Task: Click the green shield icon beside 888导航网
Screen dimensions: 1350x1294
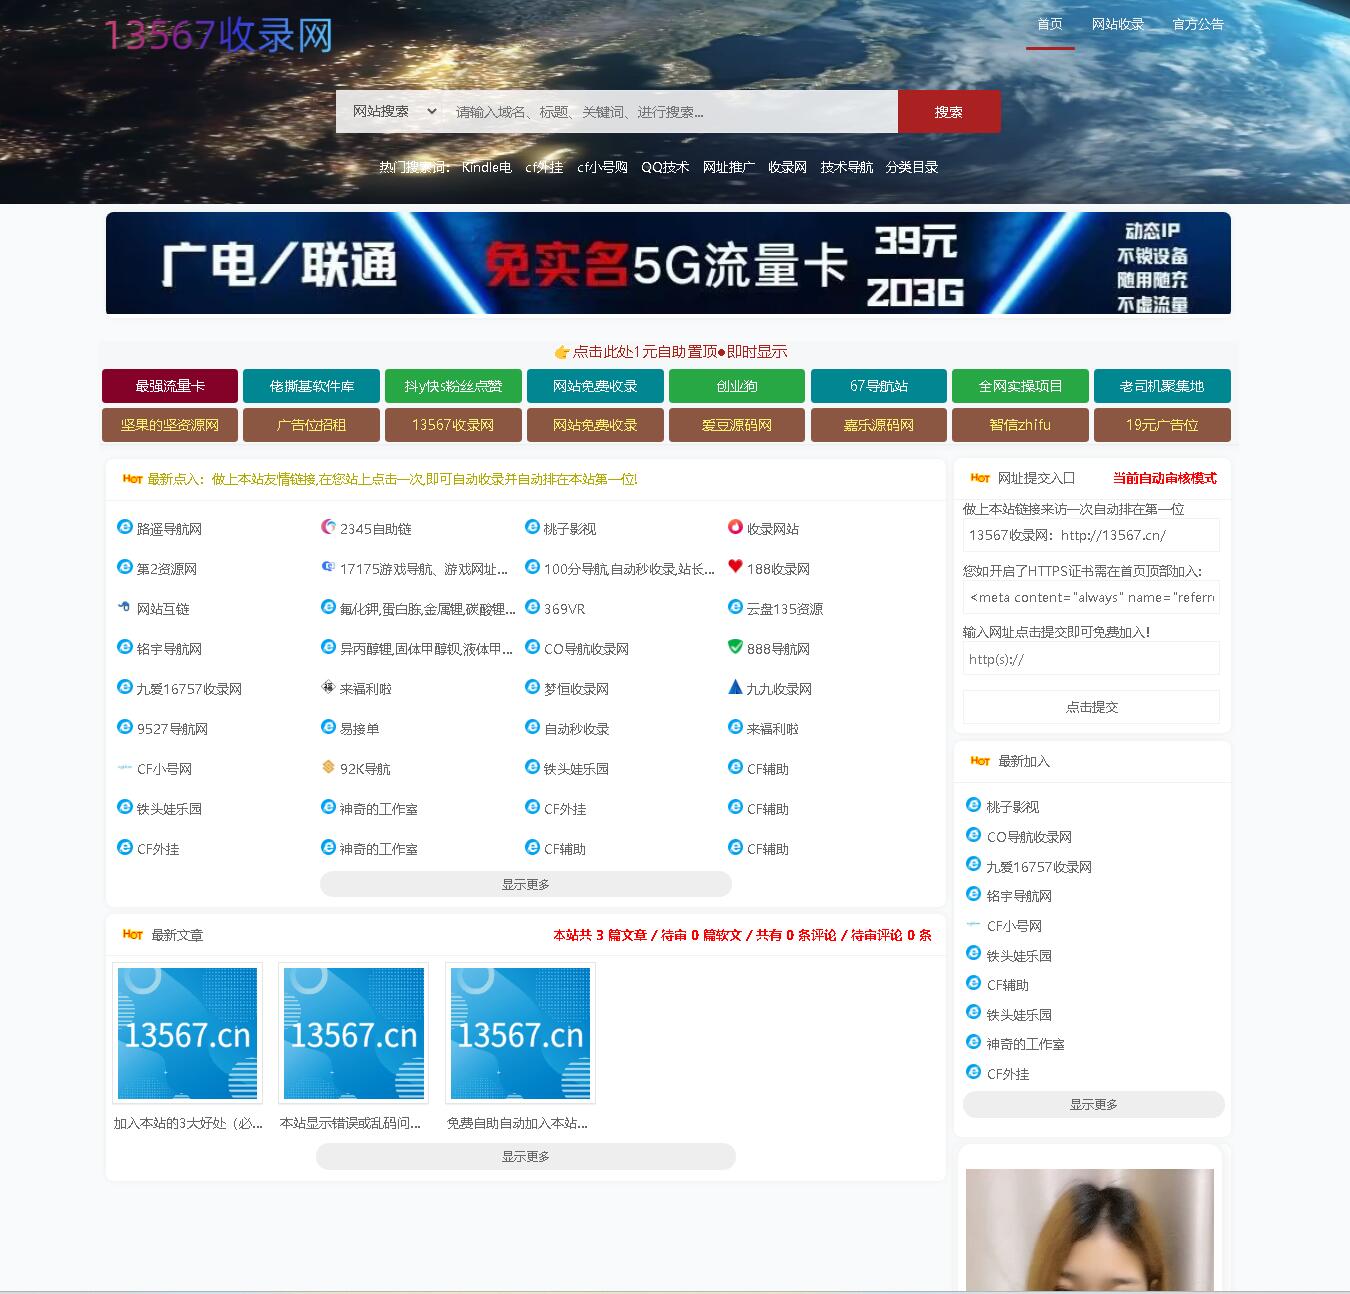Action: pos(735,647)
